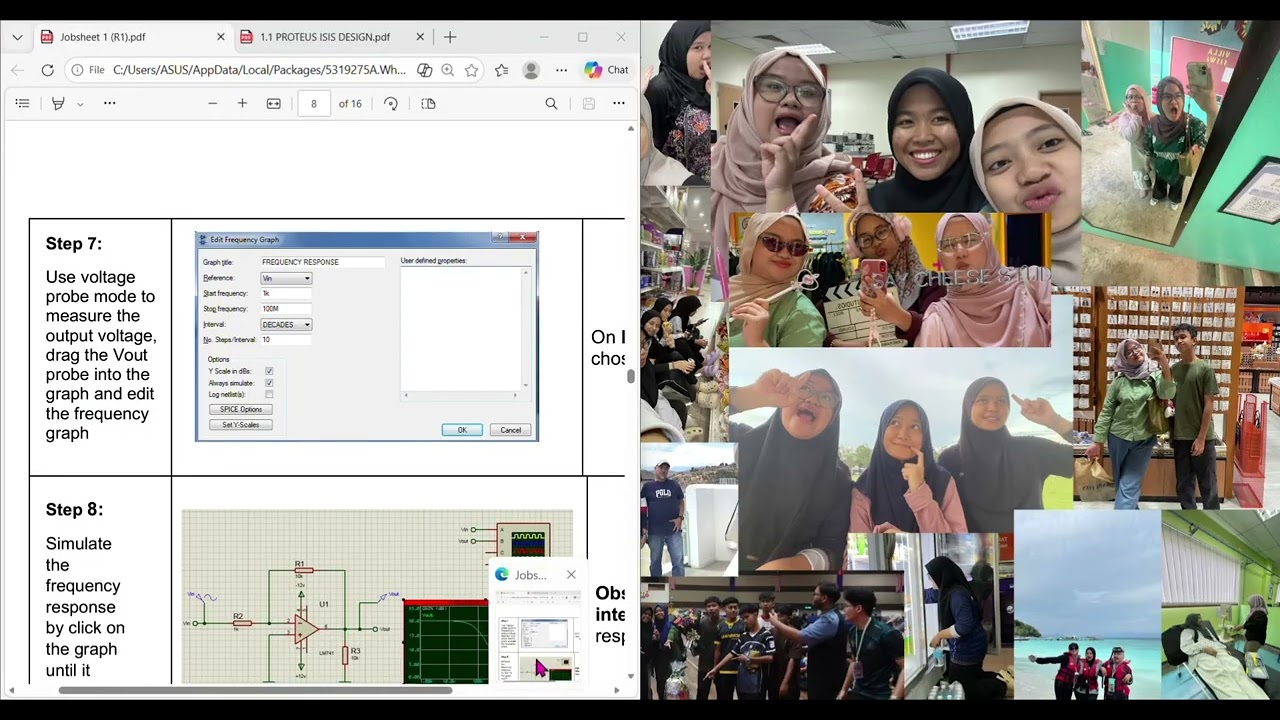Click the 'Step 7:' heading text
Screen dimensions: 1280x720
74,244
